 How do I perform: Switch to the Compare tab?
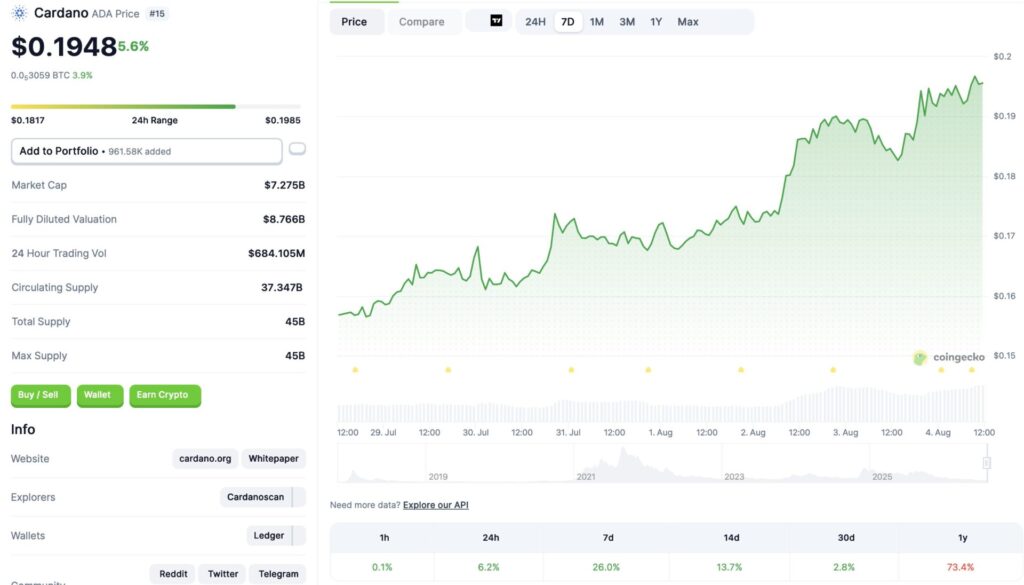pyautogui.click(x=422, y=22)
